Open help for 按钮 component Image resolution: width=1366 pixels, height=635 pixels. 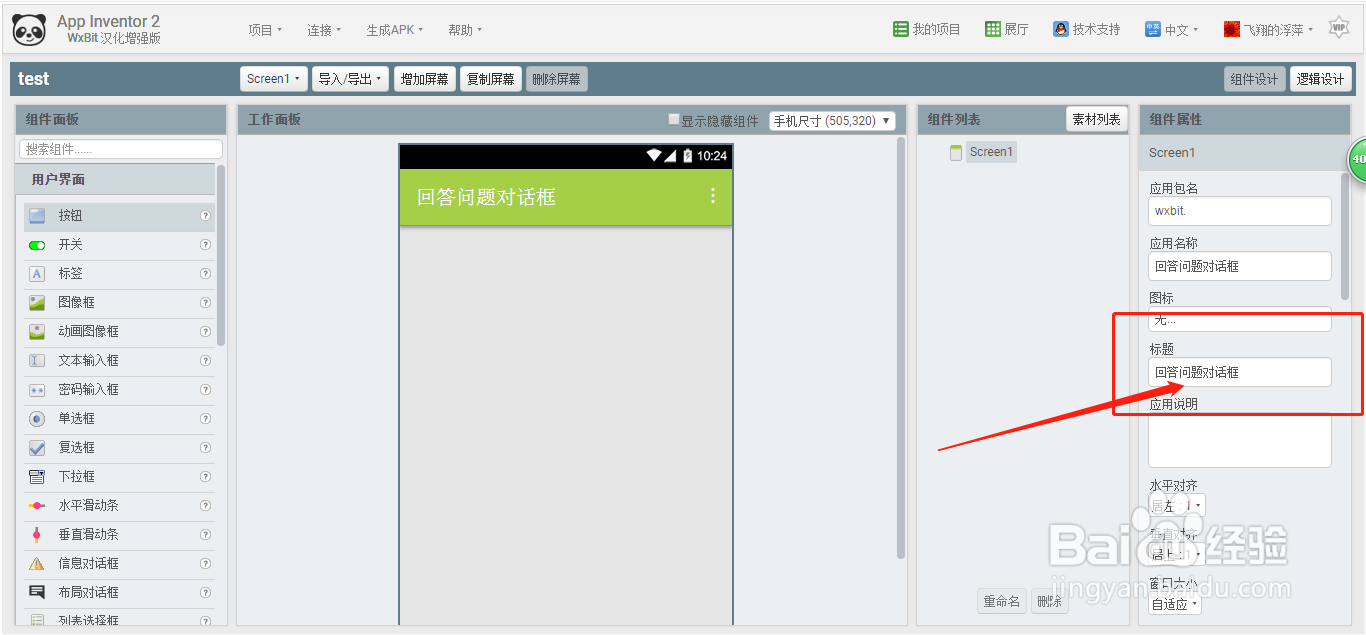tap(205, 216)
